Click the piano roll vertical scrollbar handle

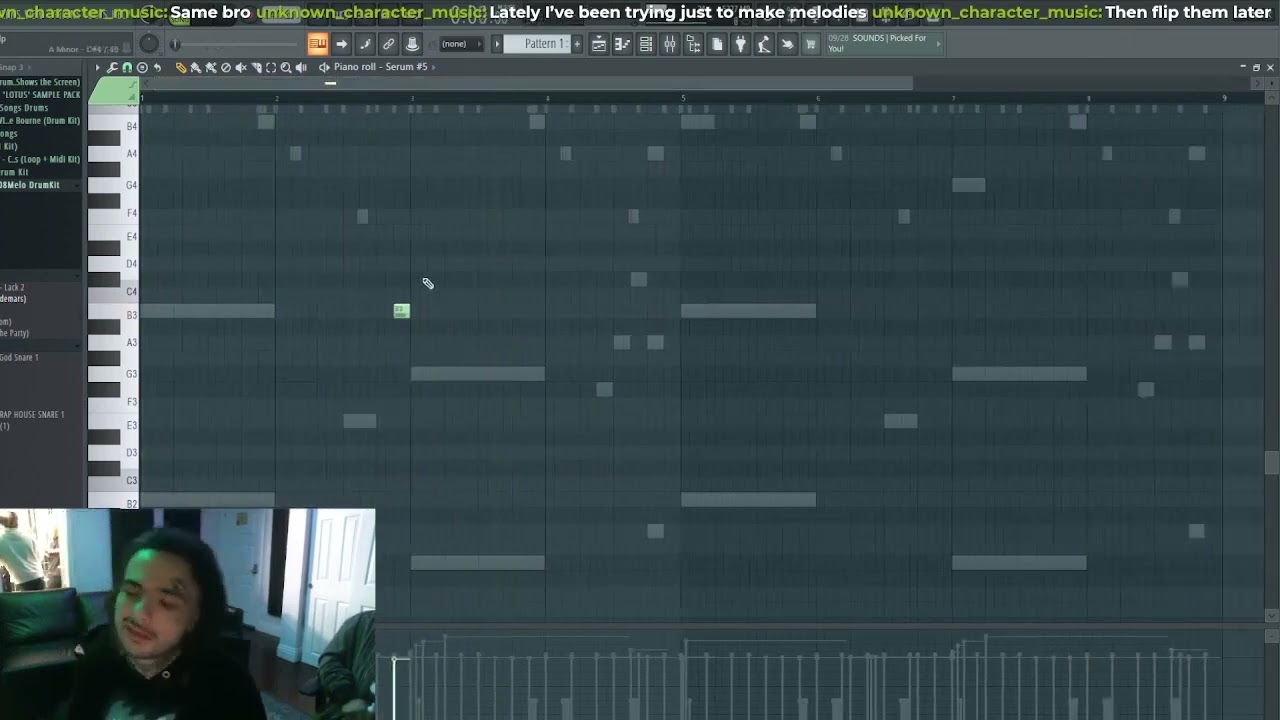coord(1271,463)
